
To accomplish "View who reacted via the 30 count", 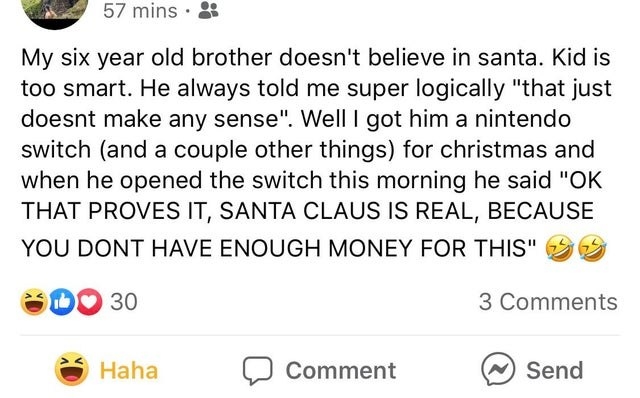I will click(x=124, y=302).
